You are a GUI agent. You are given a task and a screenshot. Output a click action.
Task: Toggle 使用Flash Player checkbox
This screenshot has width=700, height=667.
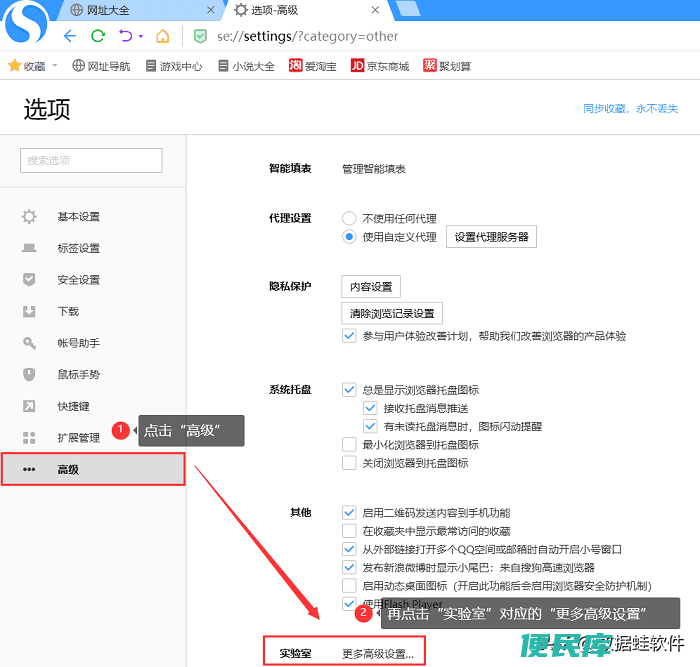tap(349, 604)
